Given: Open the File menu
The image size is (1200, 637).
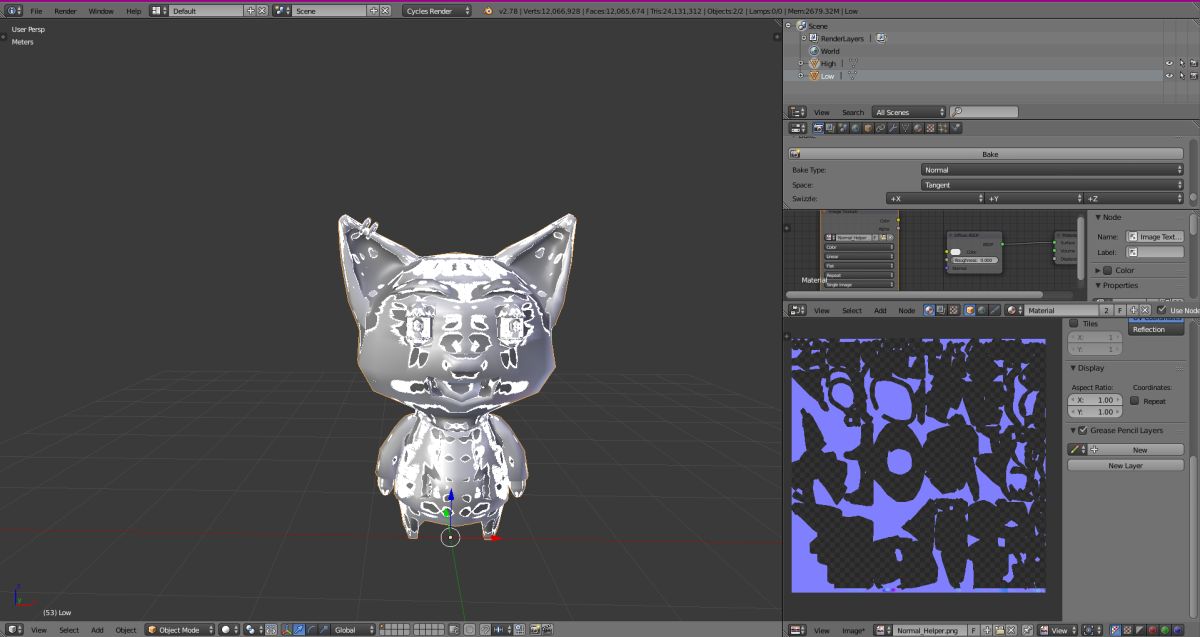Looking at the screenshot, I should (36, 10).
